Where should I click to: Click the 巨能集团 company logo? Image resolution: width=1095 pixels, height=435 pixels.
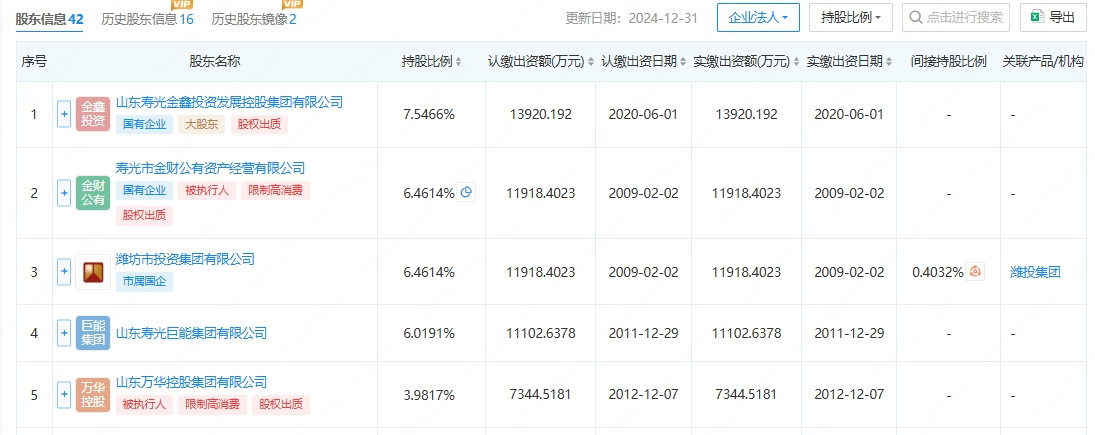pyautogui.click(x=93, y=333)
